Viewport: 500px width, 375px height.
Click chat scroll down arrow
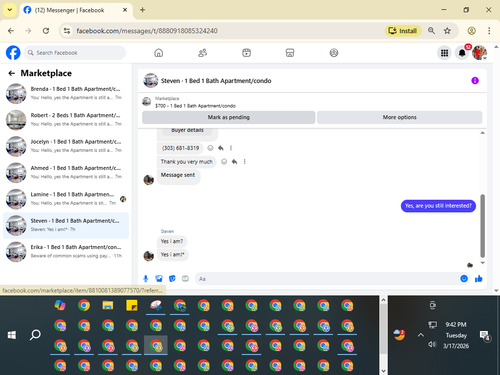pos(482,263)
